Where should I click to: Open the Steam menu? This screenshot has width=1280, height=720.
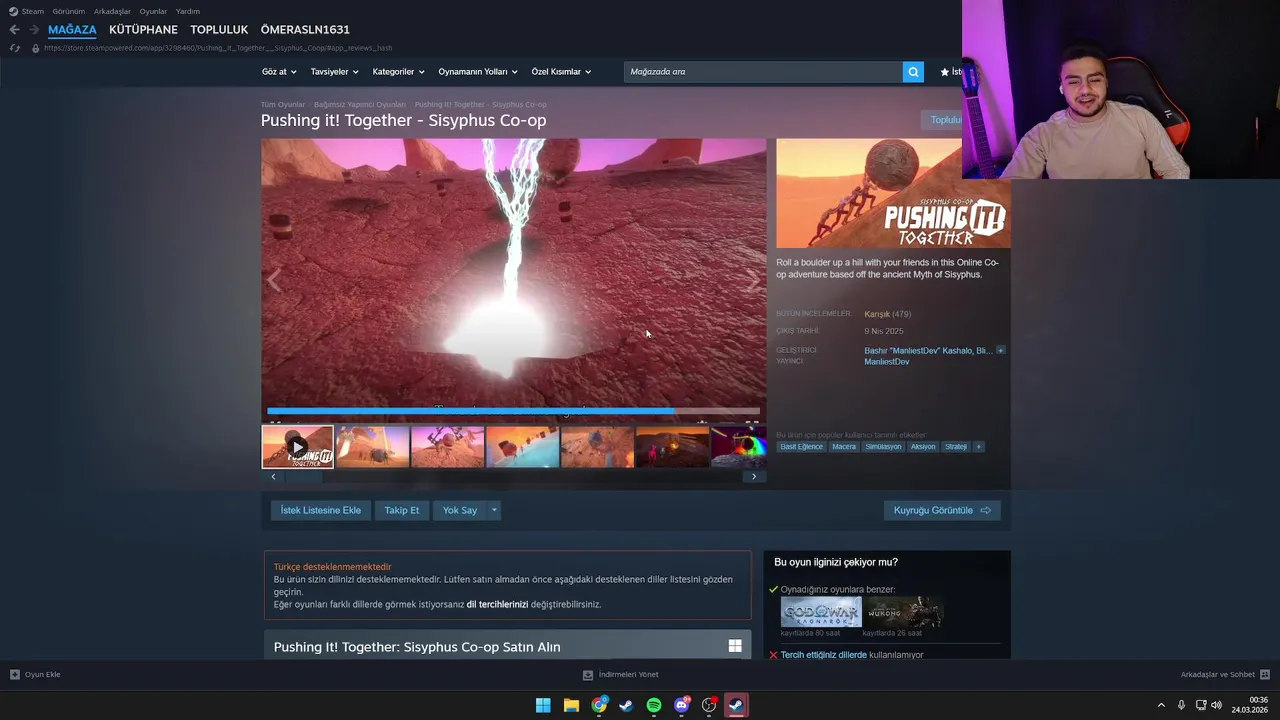point(27,11)
